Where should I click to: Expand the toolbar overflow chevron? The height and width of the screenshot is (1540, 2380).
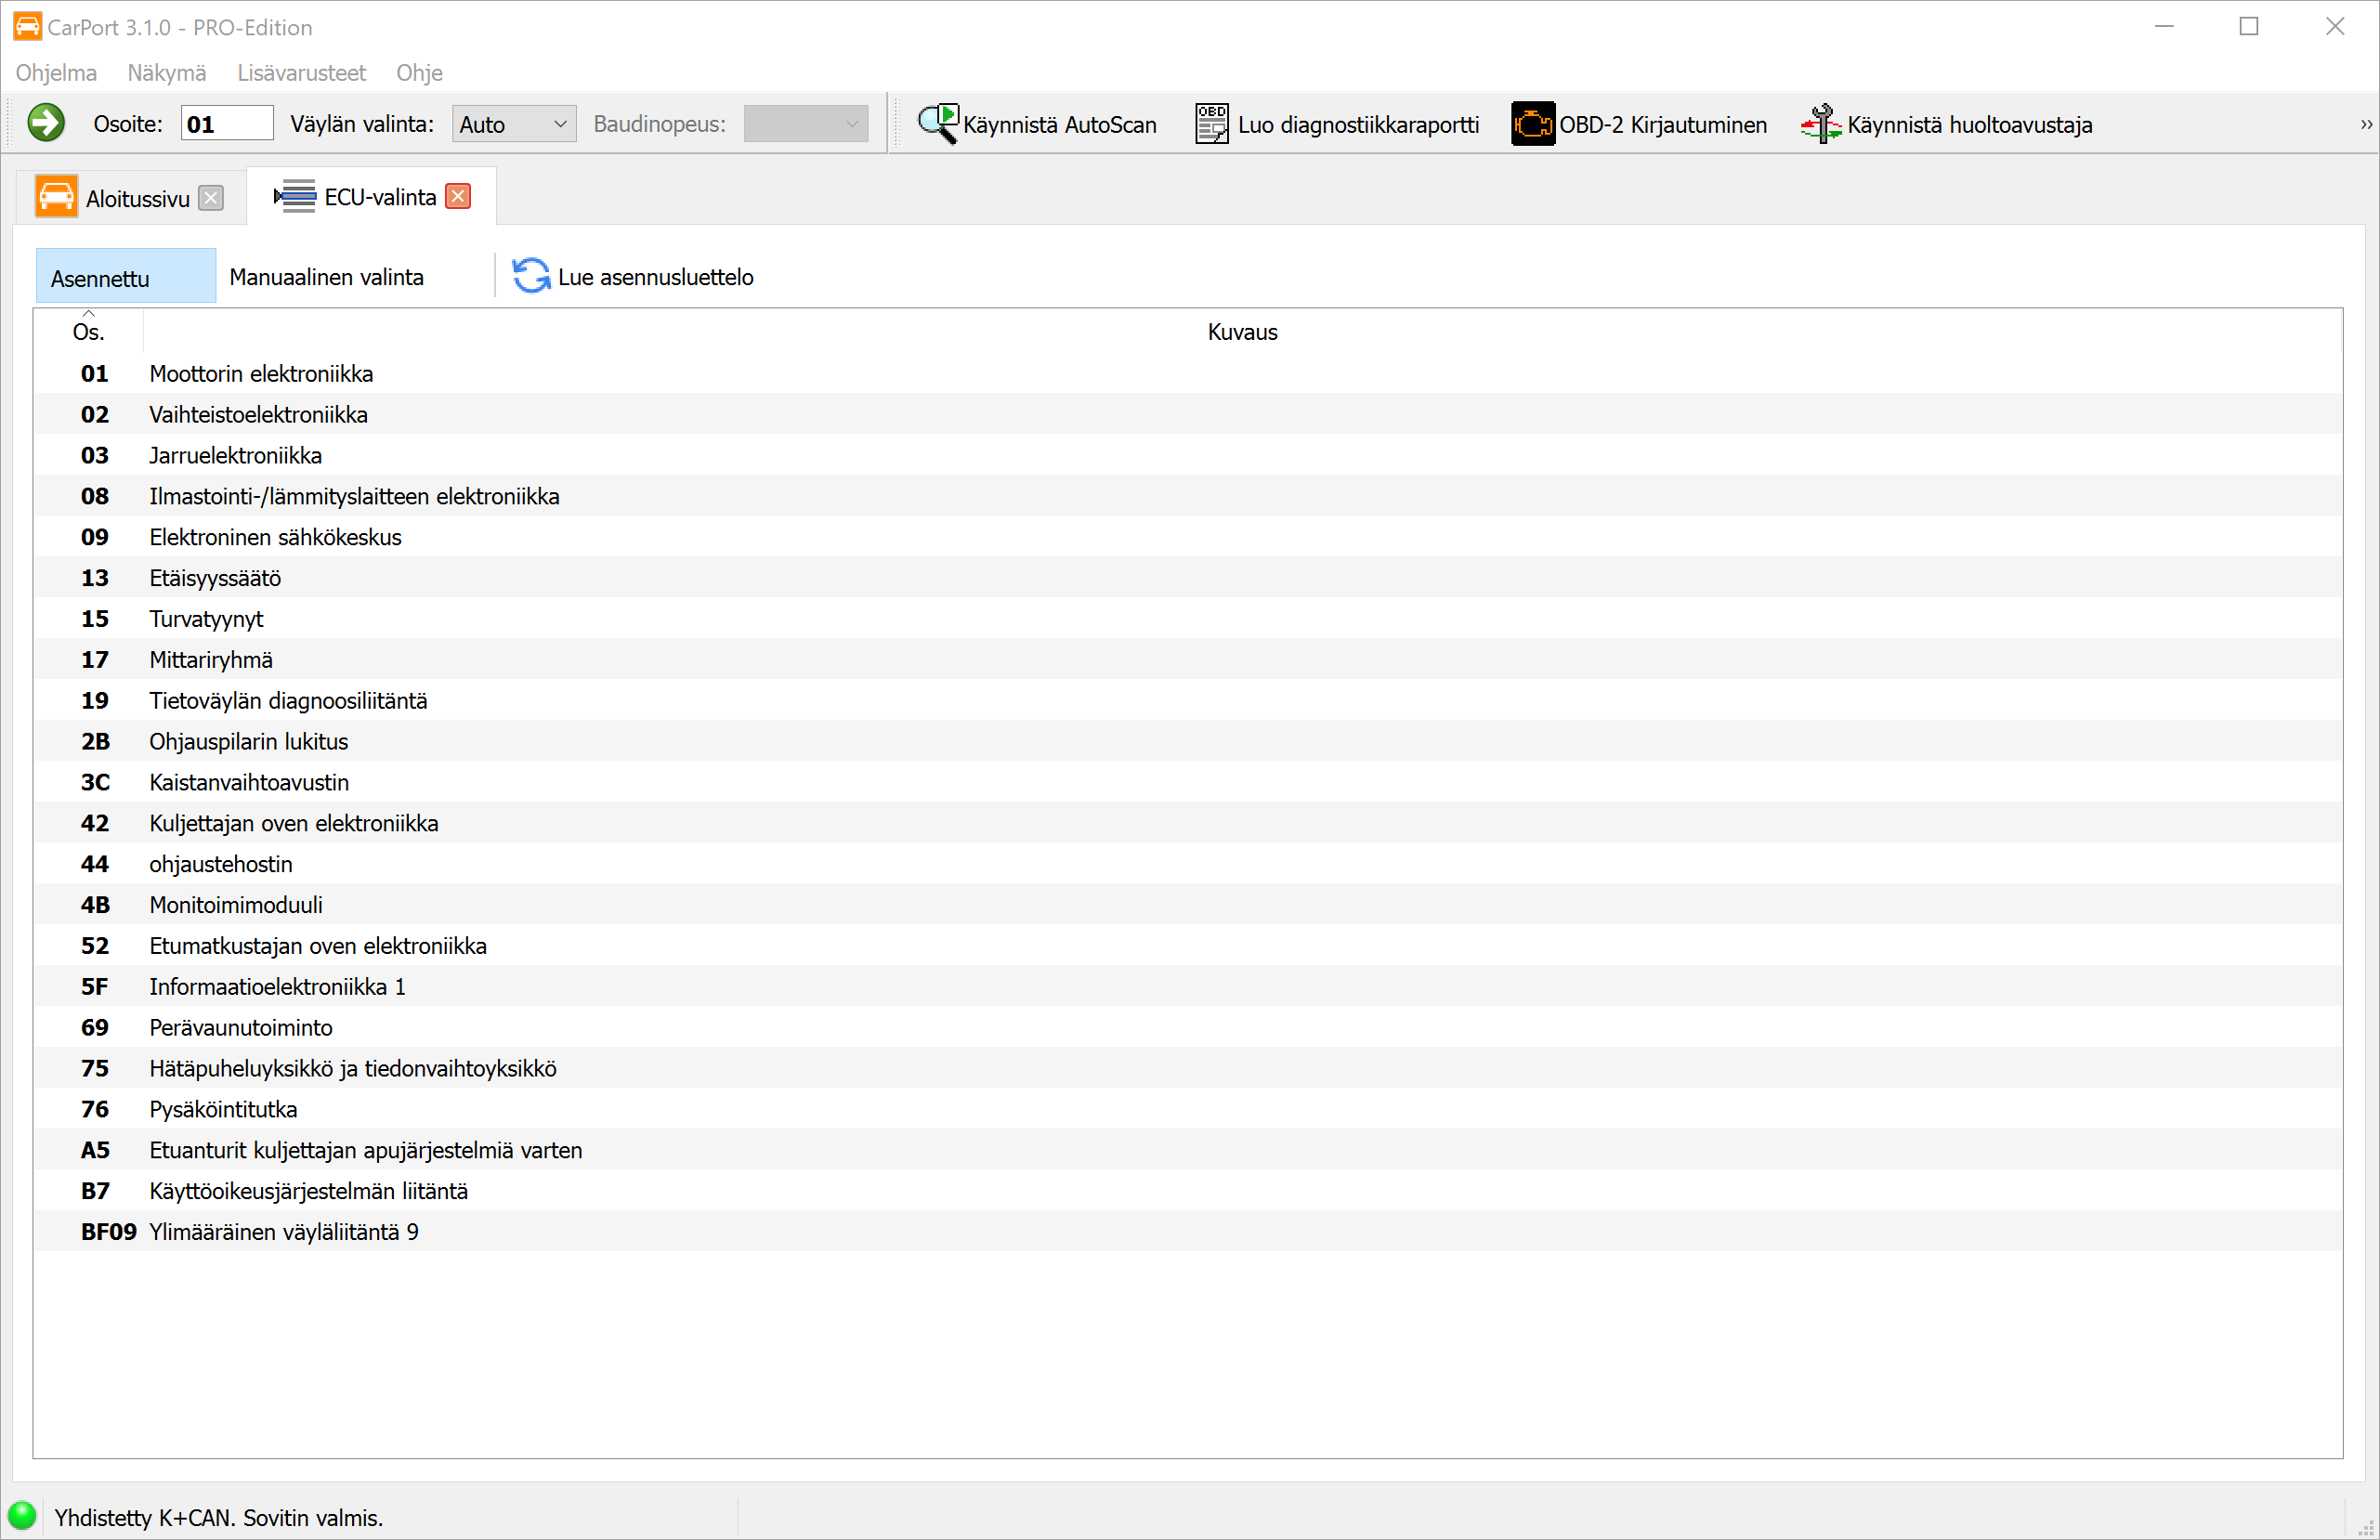tap(2366, 124)
